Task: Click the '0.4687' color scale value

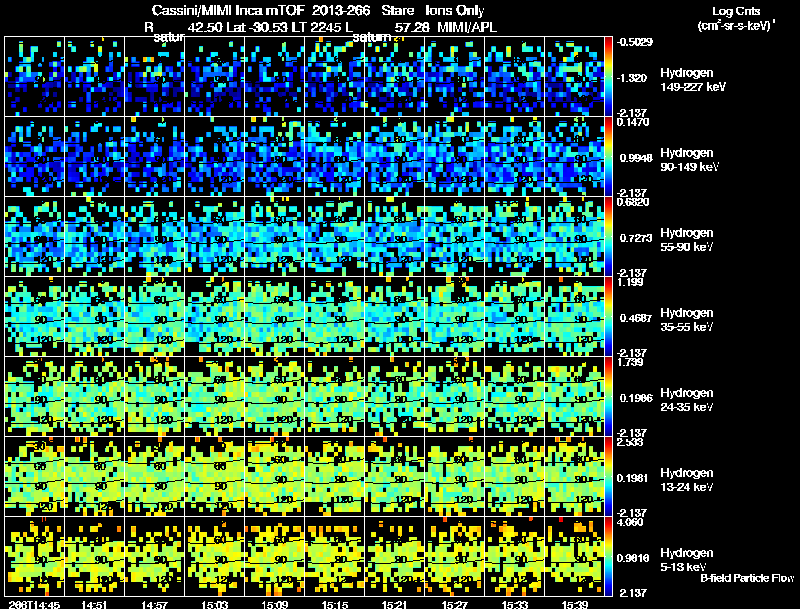Action: click(x=636, y=318)
